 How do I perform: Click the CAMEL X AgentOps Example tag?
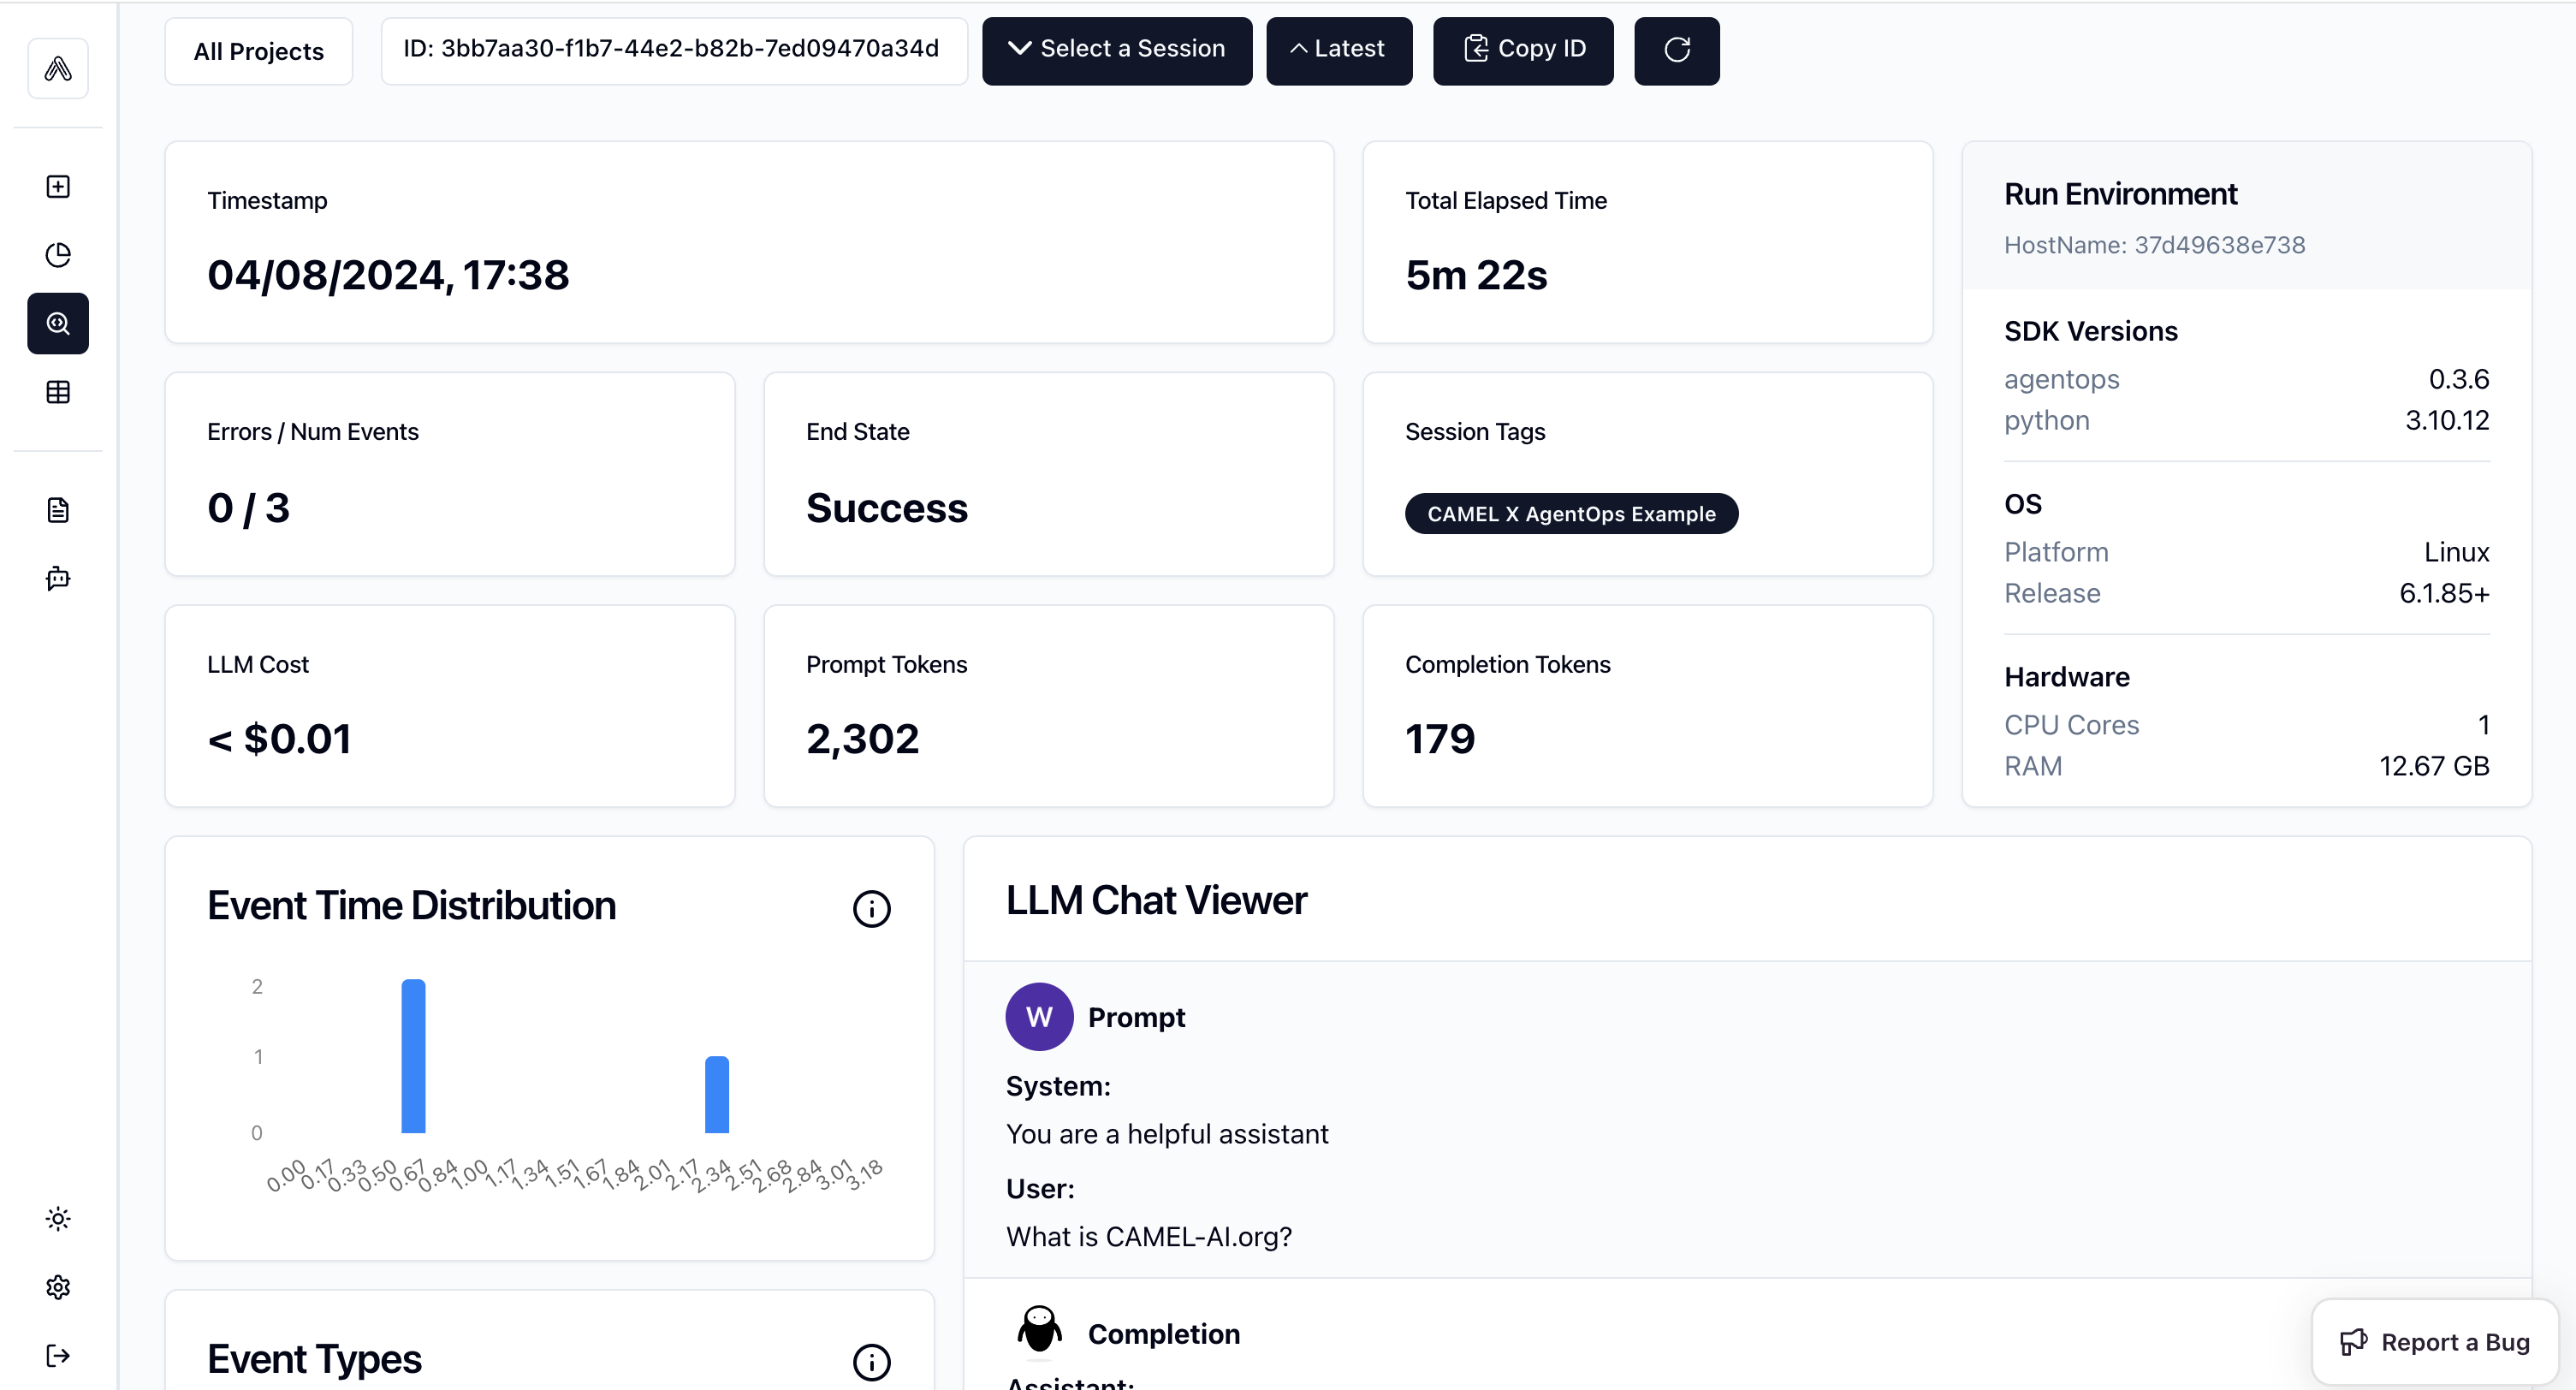1571,514
